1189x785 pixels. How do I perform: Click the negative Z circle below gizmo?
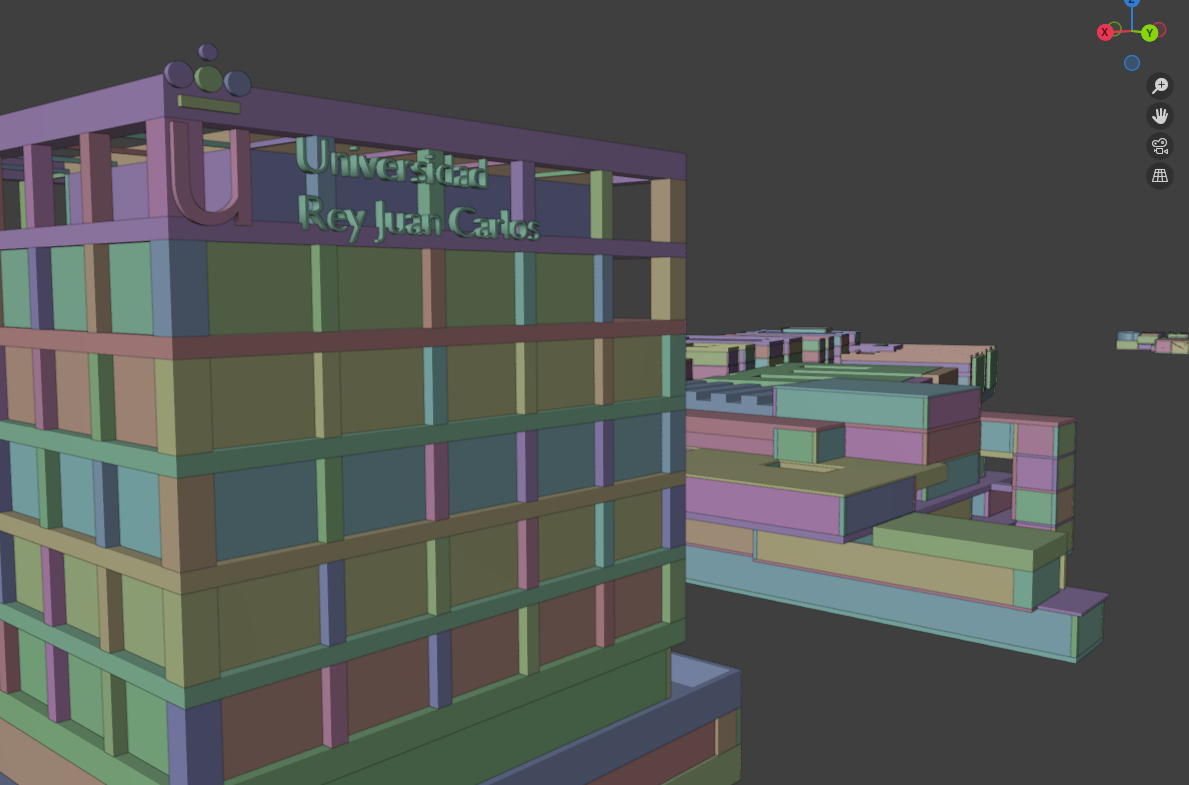1132,63
